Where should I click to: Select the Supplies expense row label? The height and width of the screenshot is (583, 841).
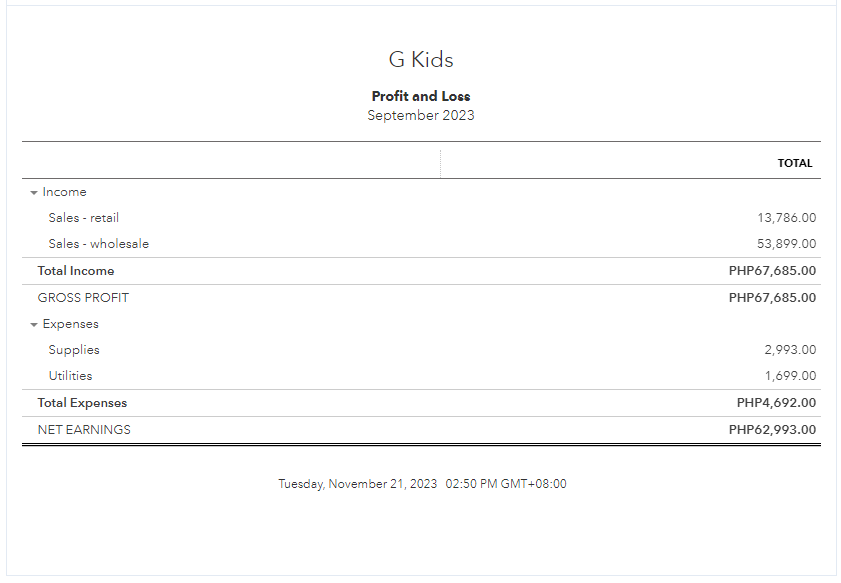click(74, 350)
